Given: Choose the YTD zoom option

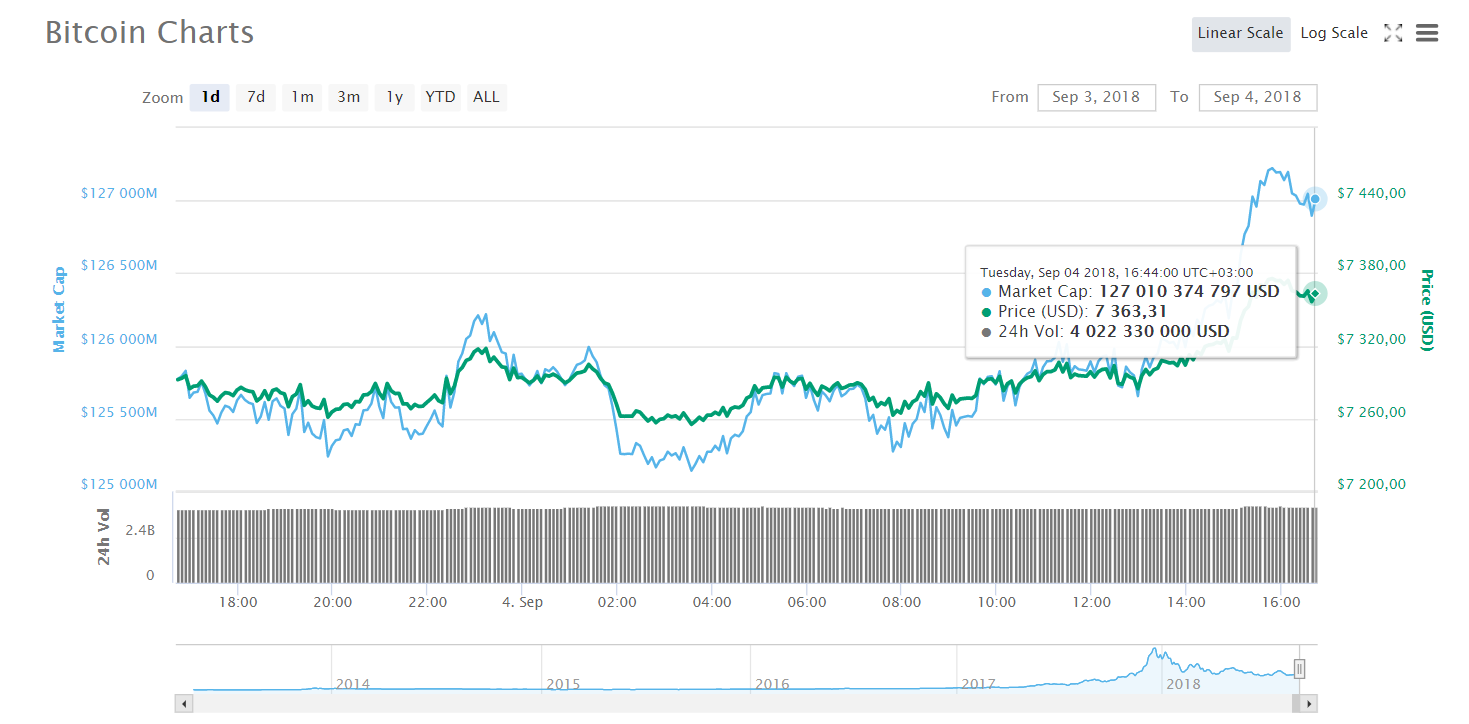Looking at the screenshot, I should click(x=440, y=97).
